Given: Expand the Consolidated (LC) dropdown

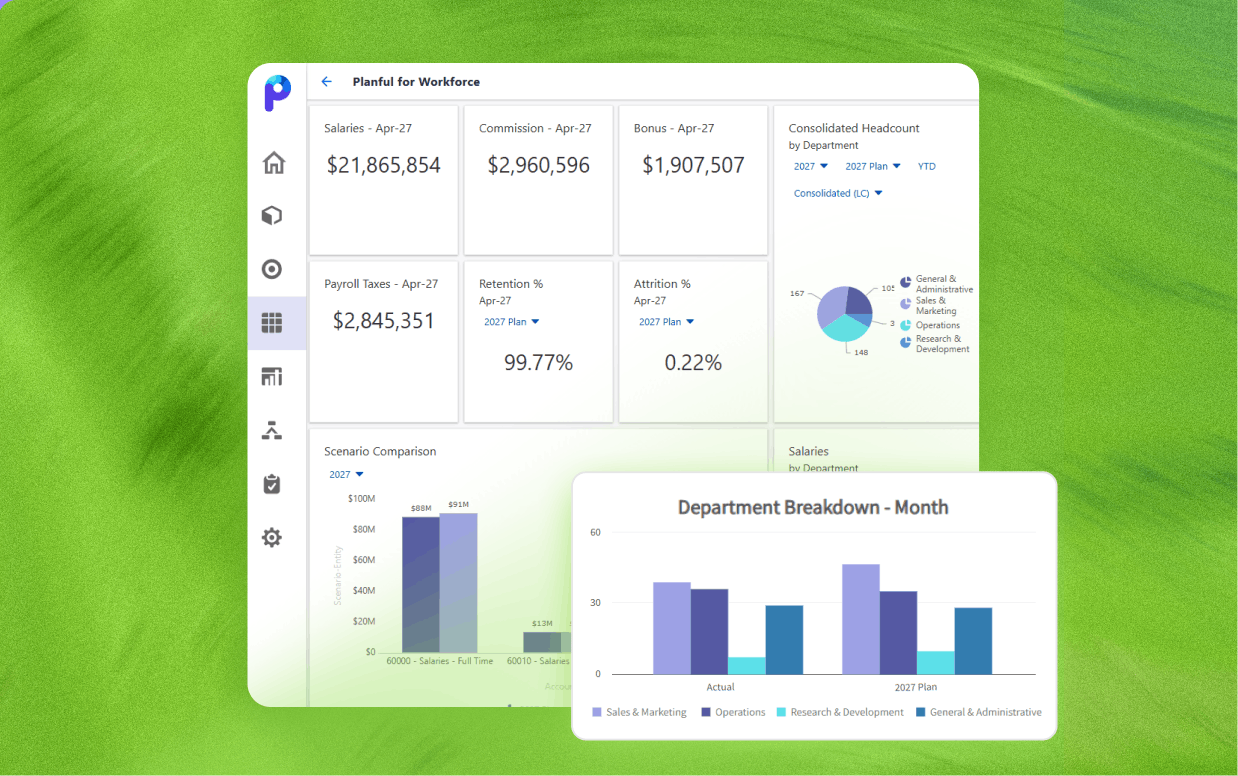Looking at the screenshot, I should click(838, 193).
